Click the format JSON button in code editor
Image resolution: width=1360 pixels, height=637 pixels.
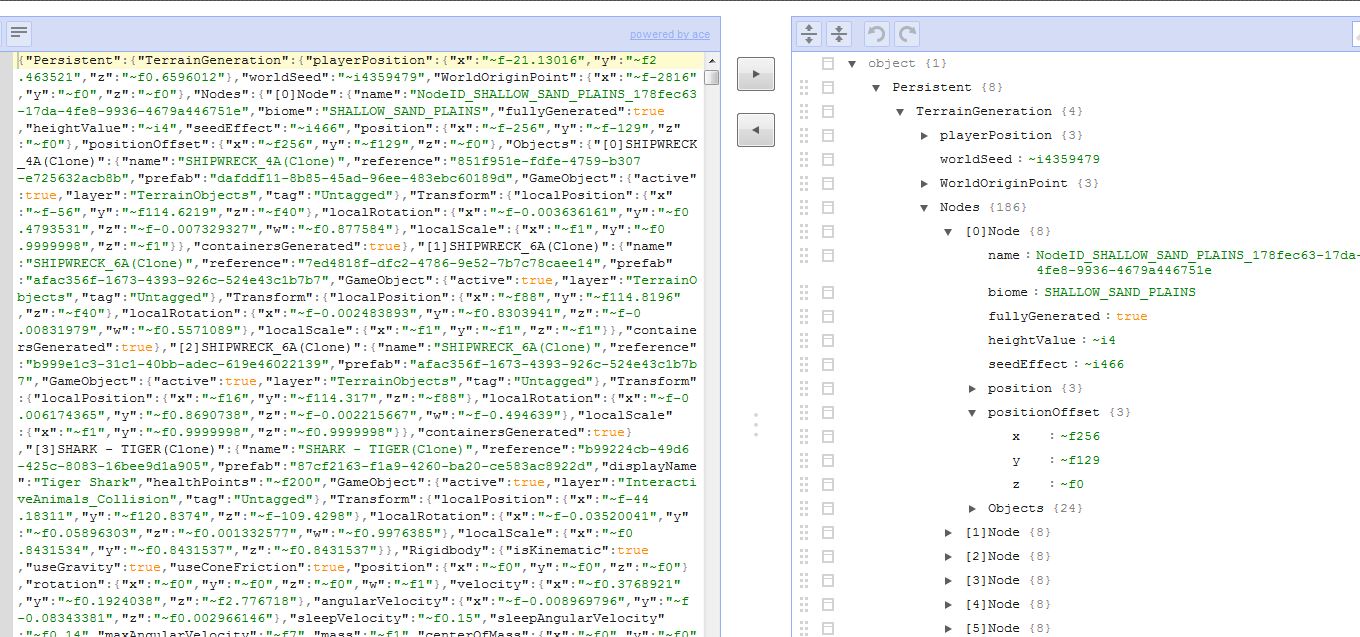point(20,33)
